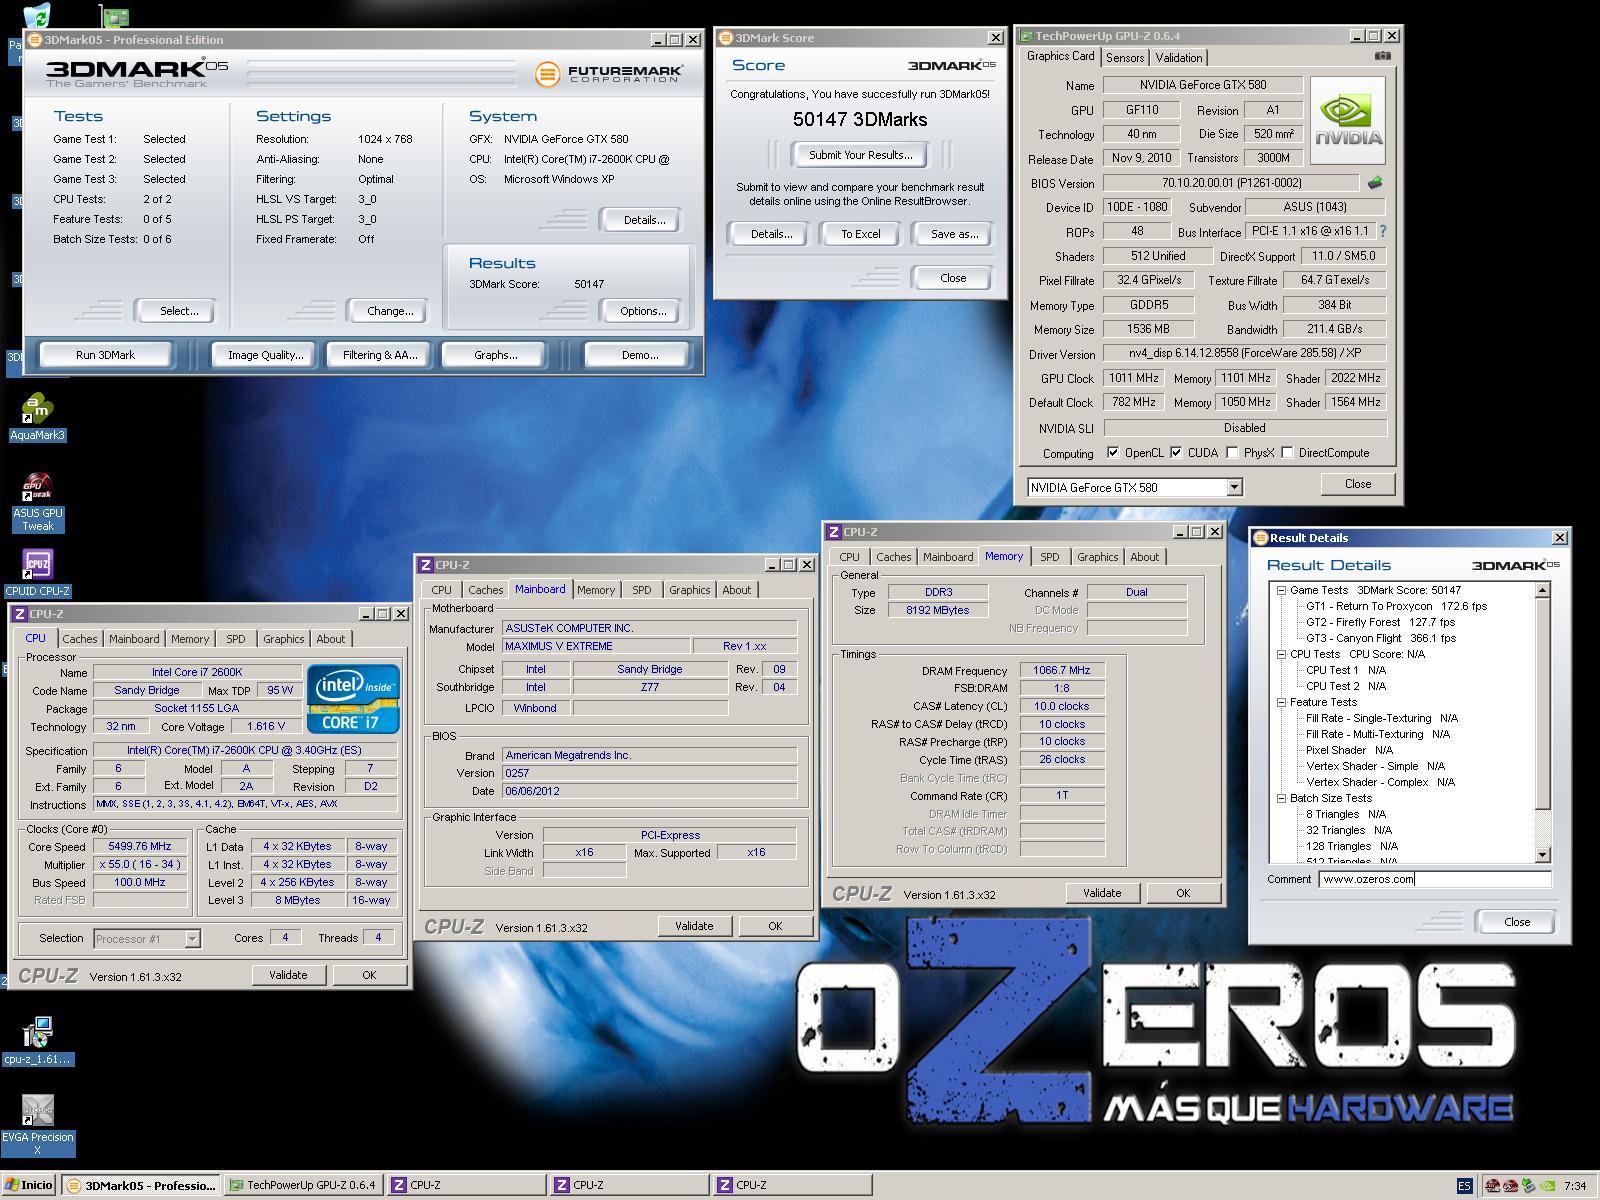
Task: Click the safely remove hardware tray icon
Action: pyautogui.click(x=1528, y=1186)
